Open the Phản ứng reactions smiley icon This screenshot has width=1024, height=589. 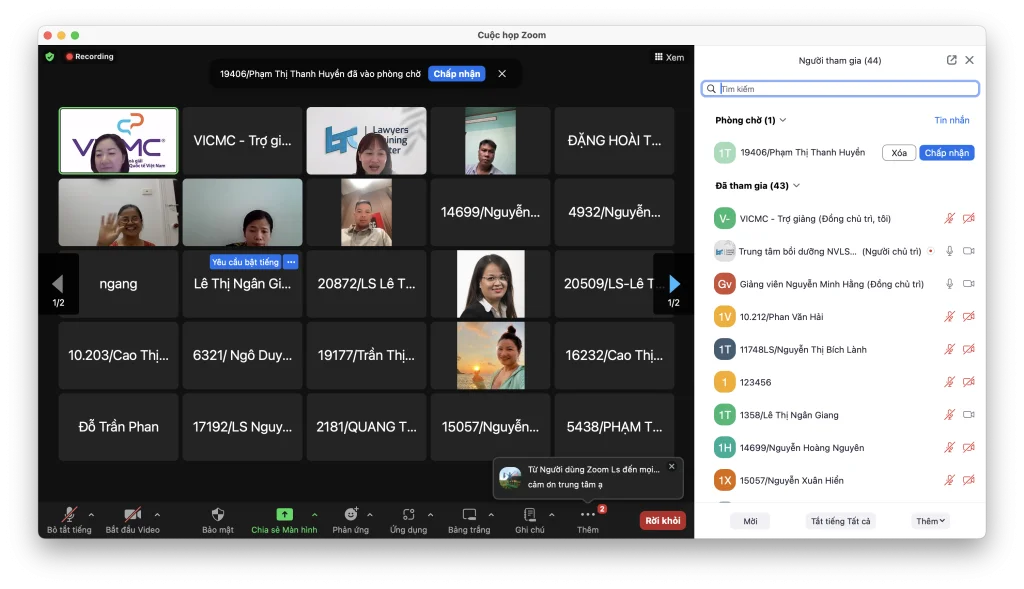click(x=350, y=514)
